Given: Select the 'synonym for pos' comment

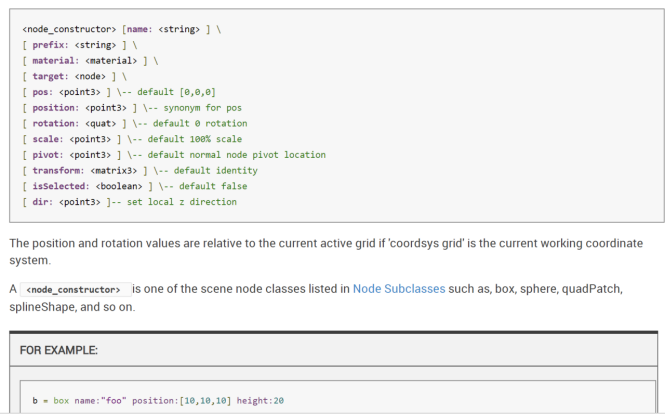Looking at the screenshot, I should point(188,108).
